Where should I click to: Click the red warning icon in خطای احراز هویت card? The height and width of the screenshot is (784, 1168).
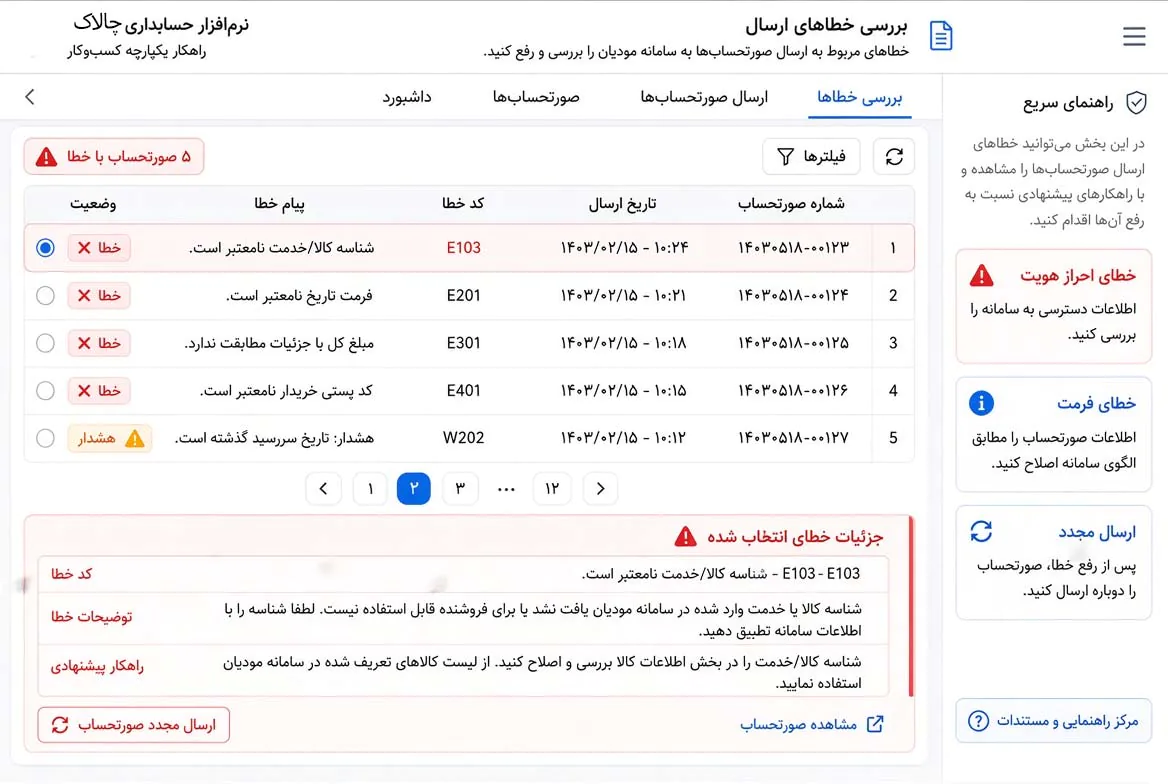coord(982,276)
